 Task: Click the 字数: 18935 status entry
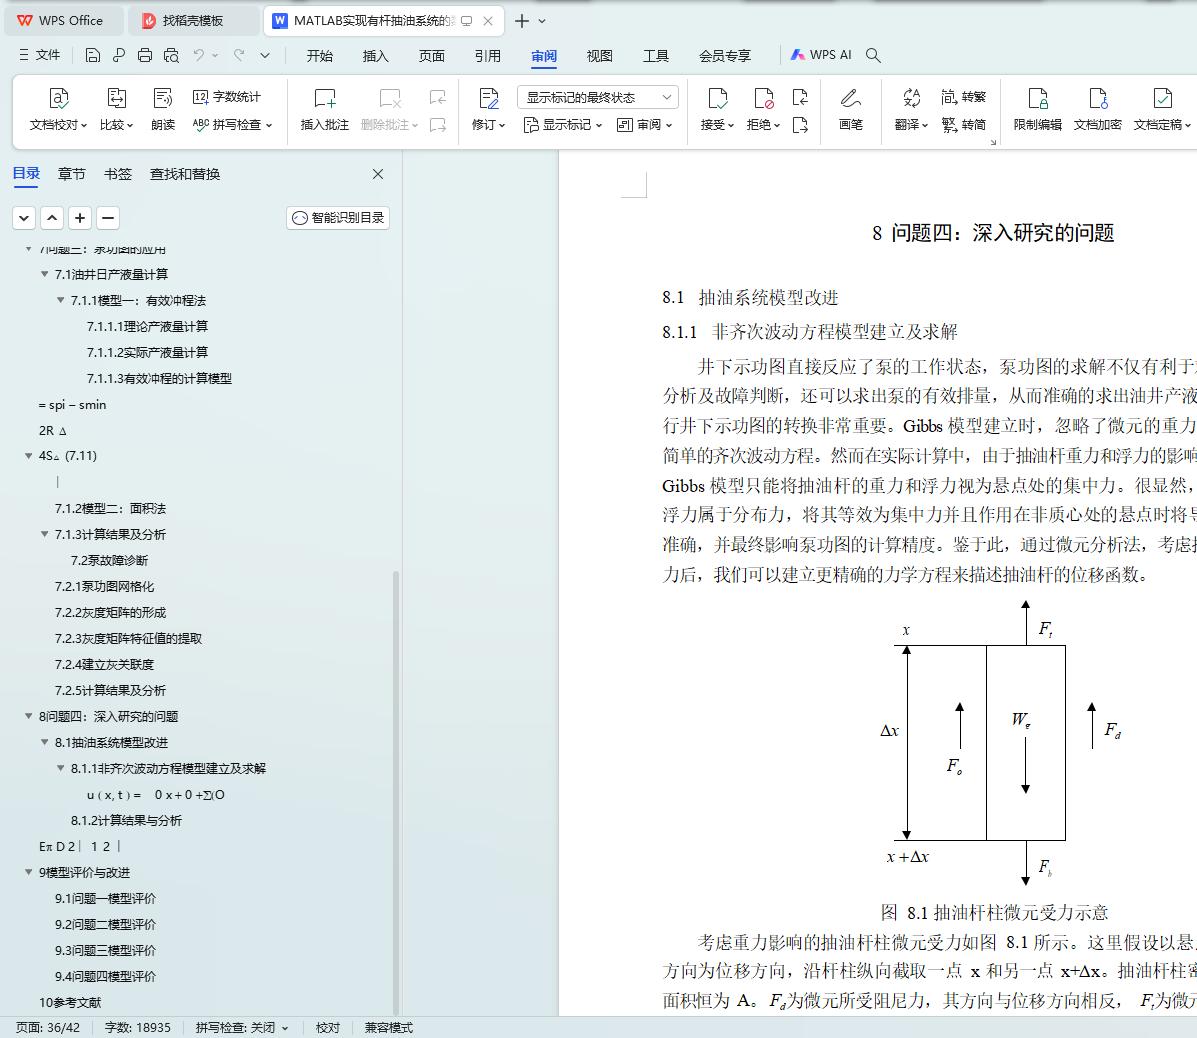click(x=137, y=1027)
